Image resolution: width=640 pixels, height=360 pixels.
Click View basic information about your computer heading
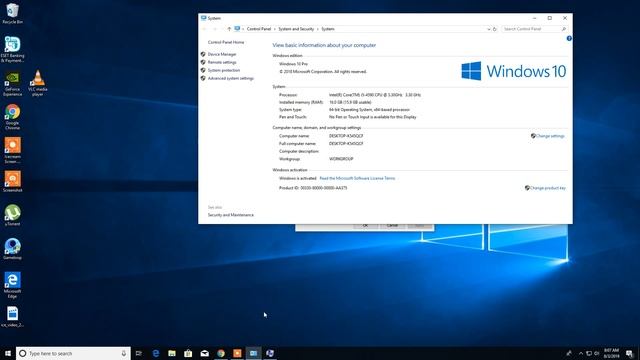(324, 45)
